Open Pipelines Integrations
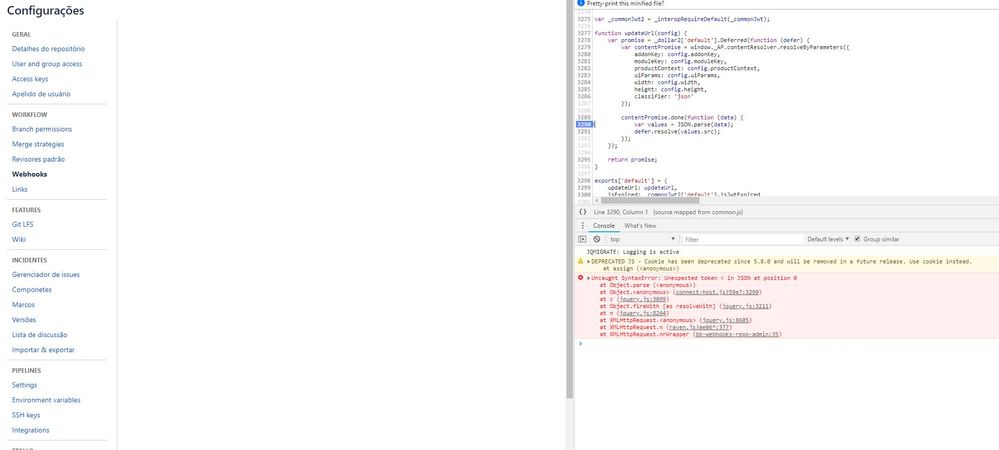999x450 pixels. 31,430
